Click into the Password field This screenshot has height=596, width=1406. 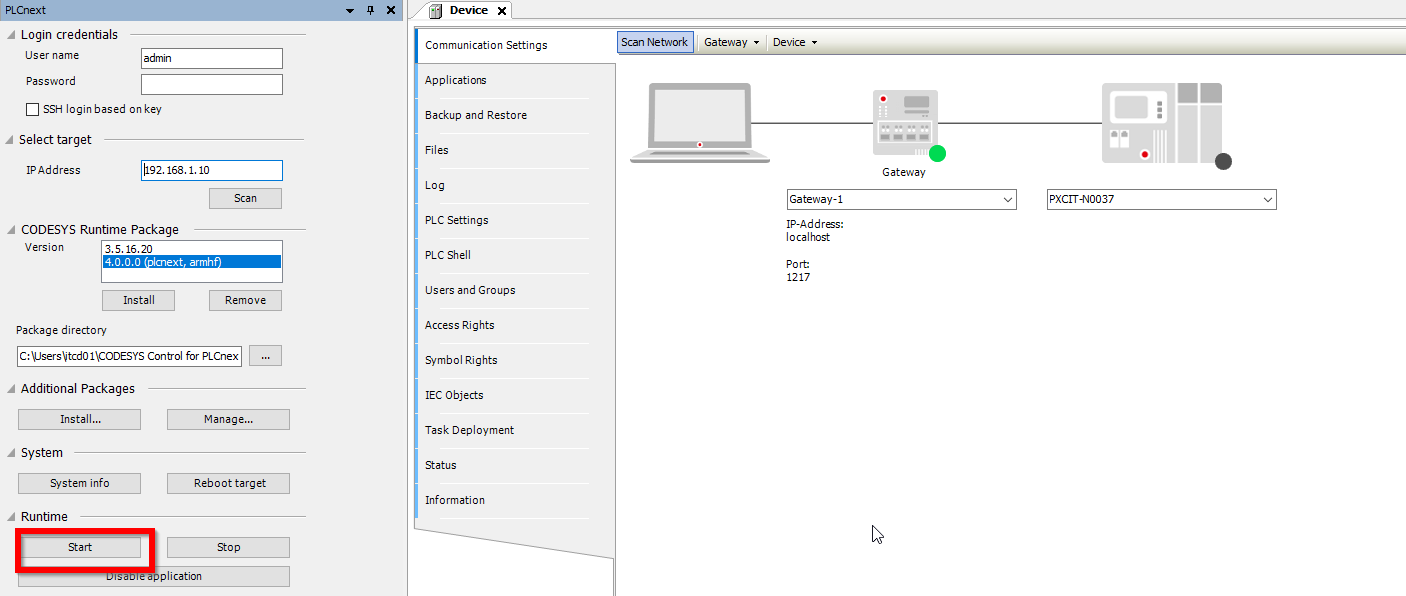[x=212, y=84]
